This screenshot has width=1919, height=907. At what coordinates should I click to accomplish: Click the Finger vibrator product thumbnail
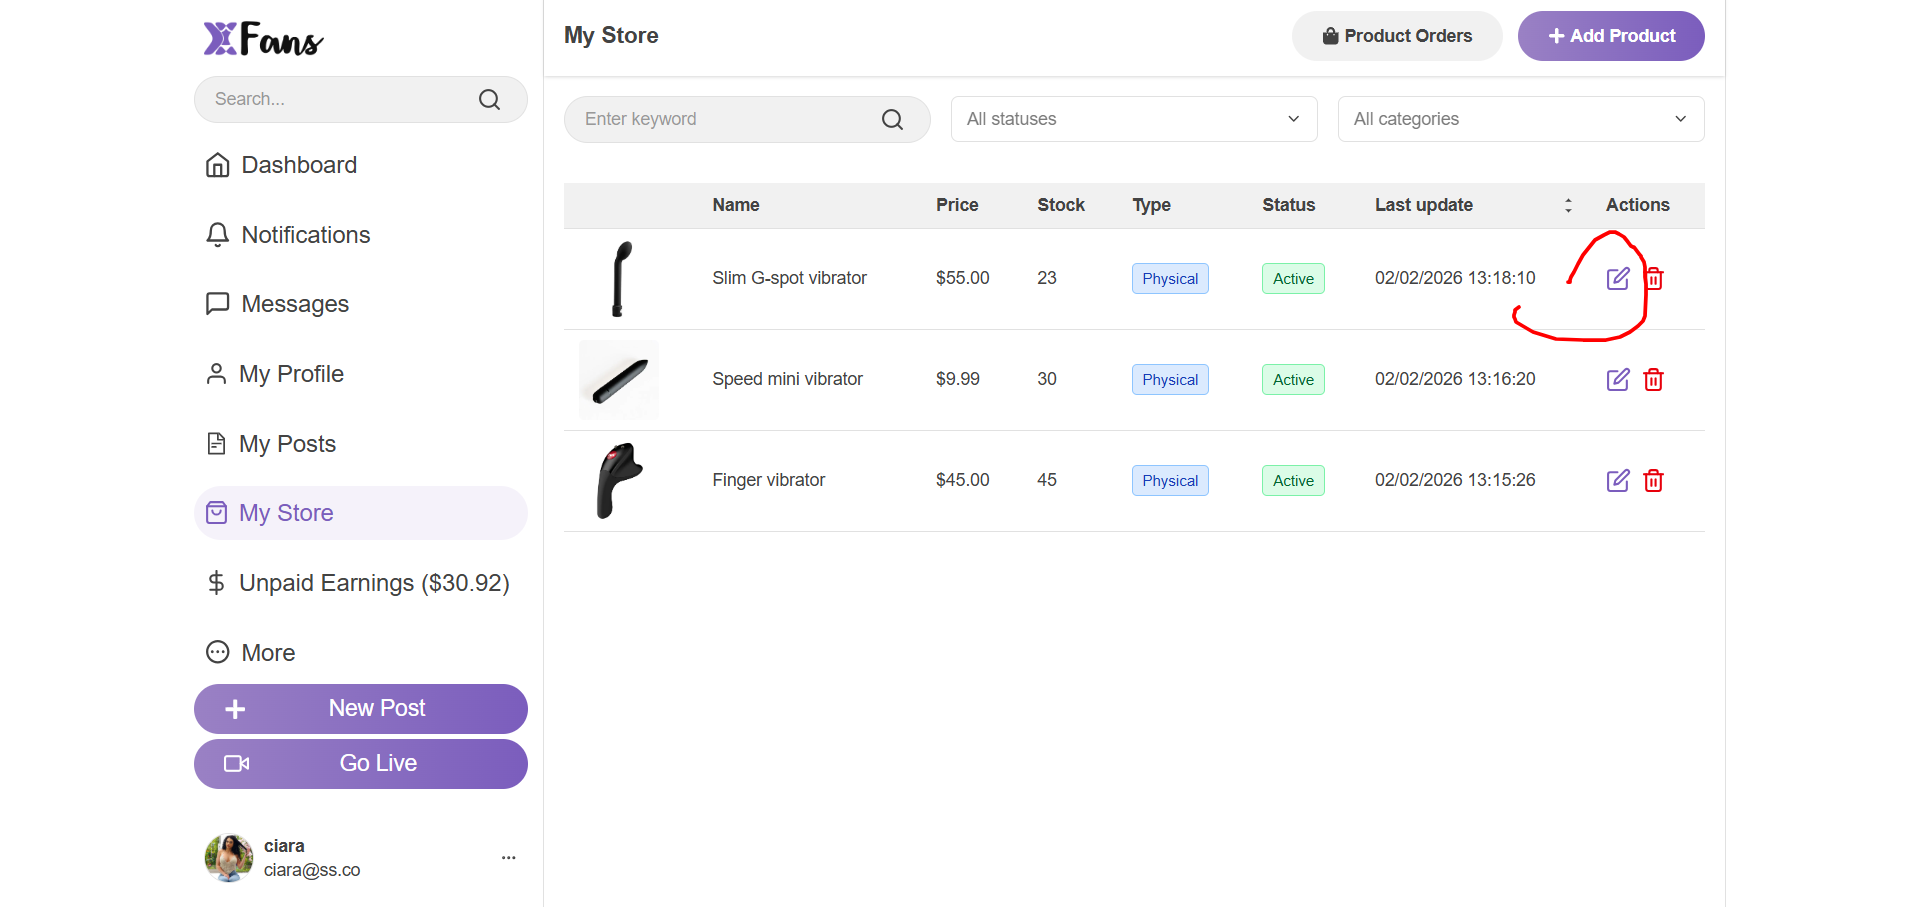[619, 481]
